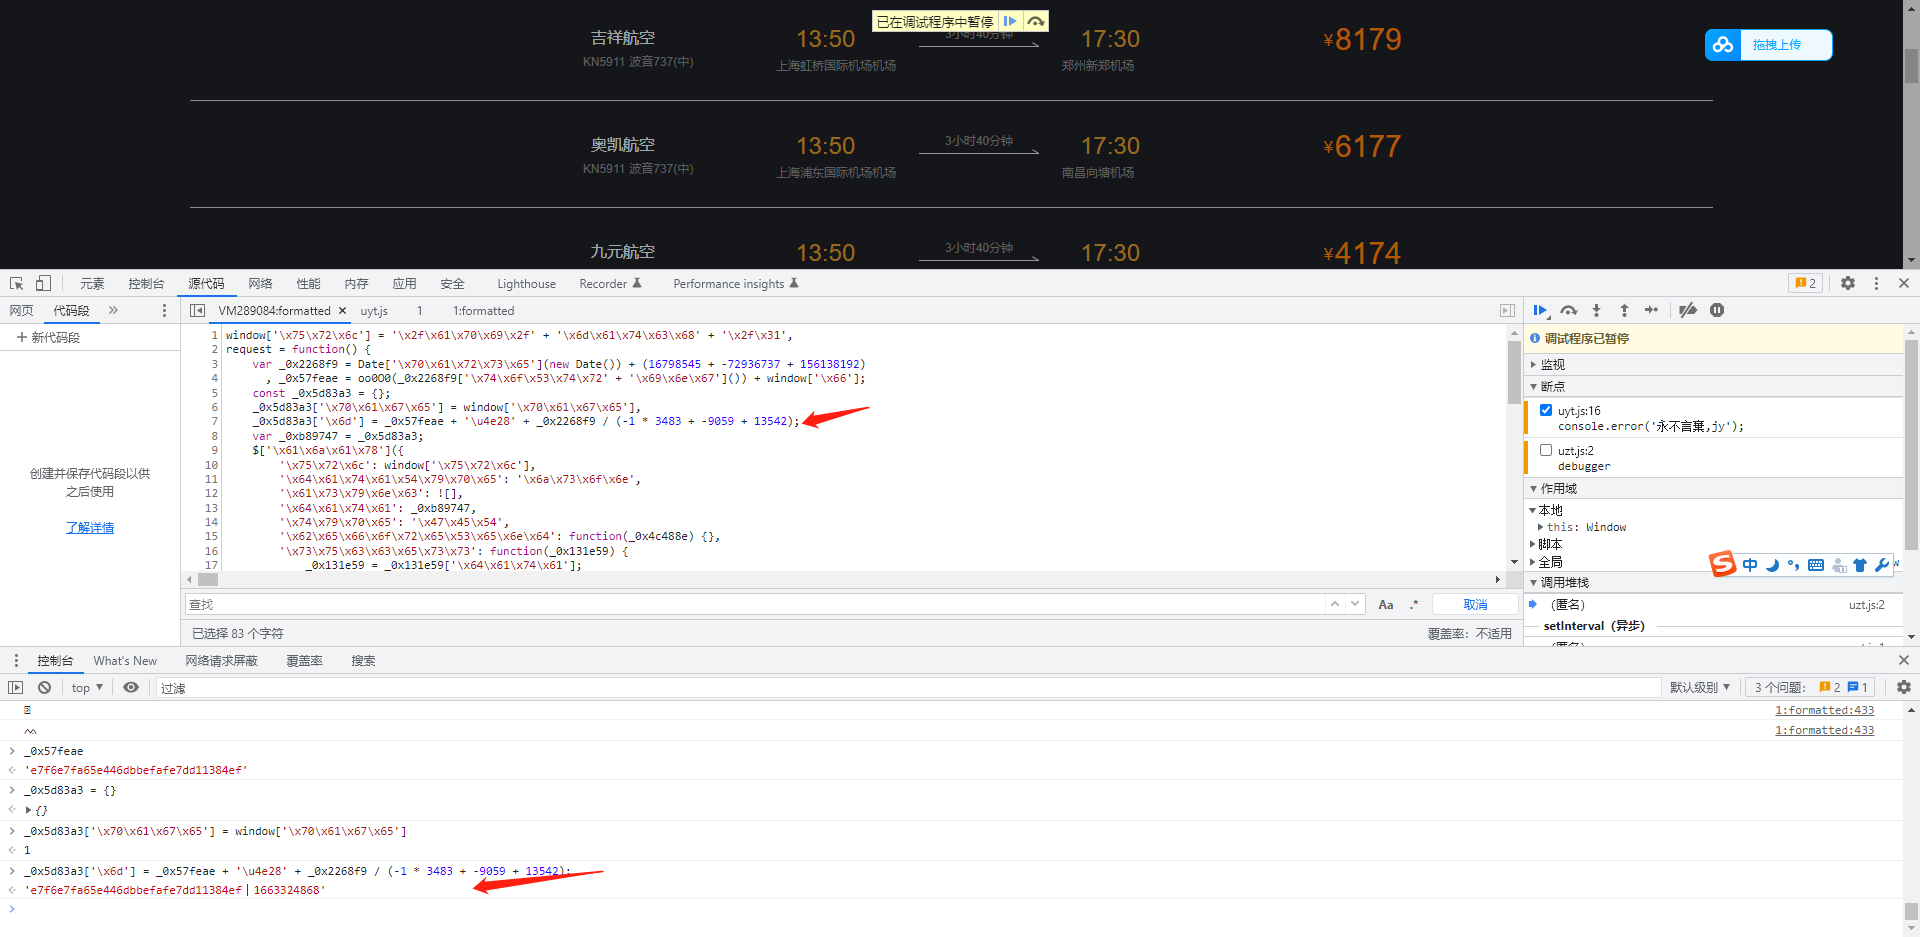Screen dimensions: 1920x937
Task: Add a new snippet with 新代码段
Action: click(x=48, y=338)
